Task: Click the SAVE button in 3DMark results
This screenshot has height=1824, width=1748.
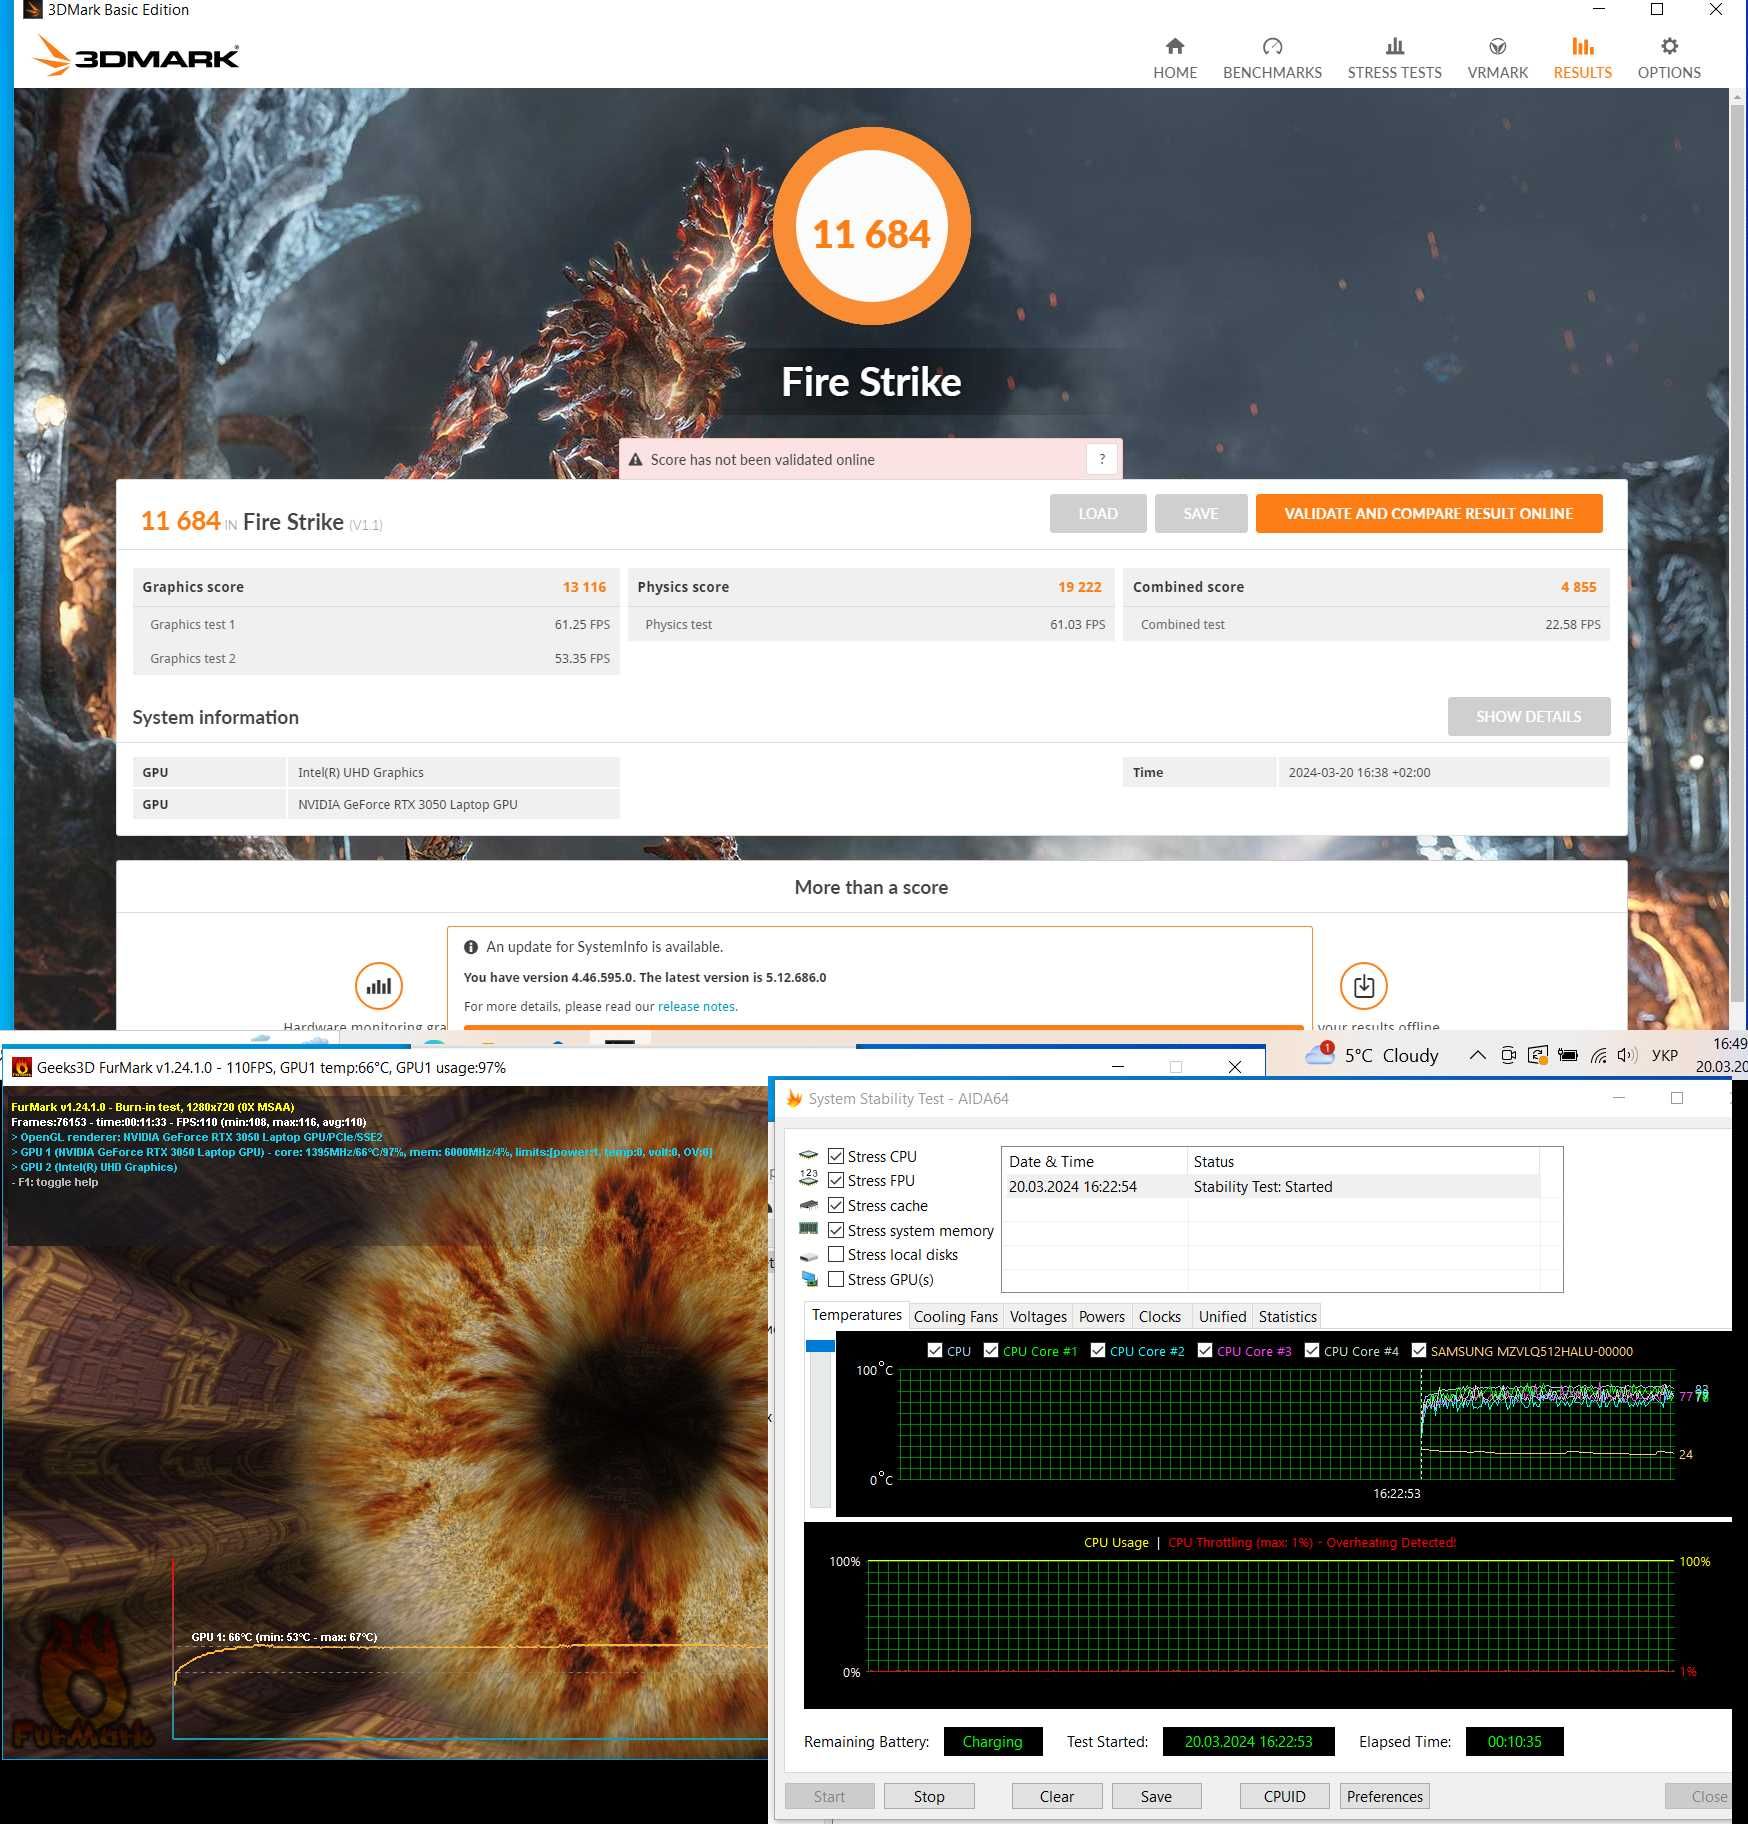Action: click(x=1201, y=513)
